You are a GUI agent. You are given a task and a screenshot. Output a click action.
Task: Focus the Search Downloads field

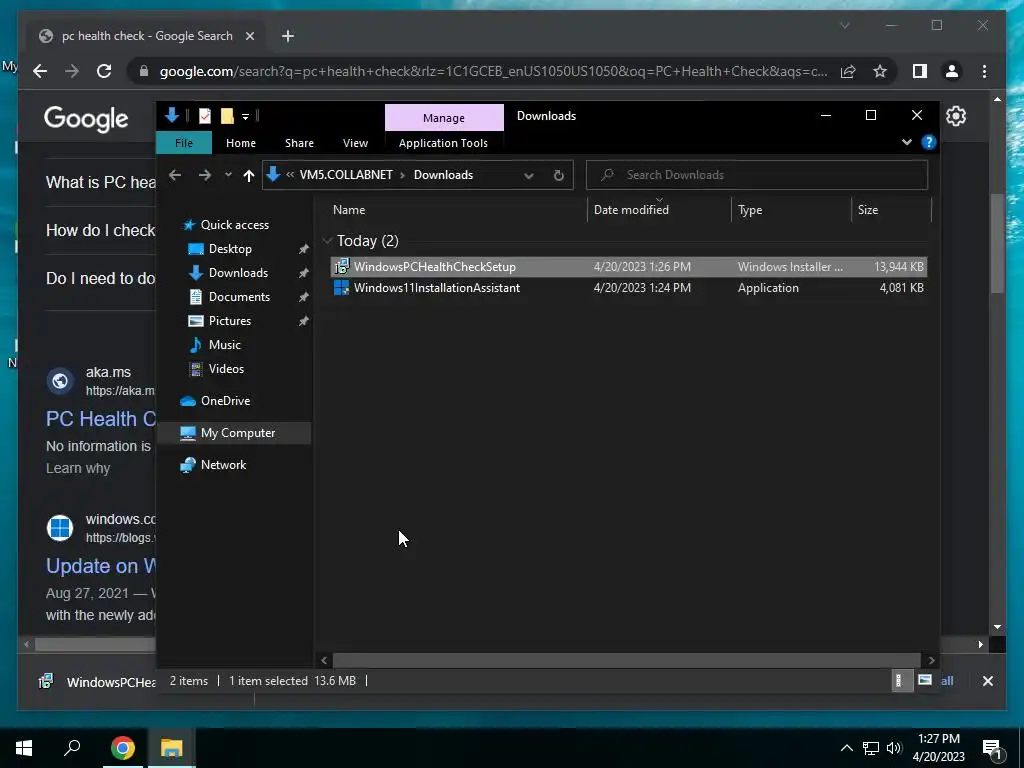(x=757, y=175)
